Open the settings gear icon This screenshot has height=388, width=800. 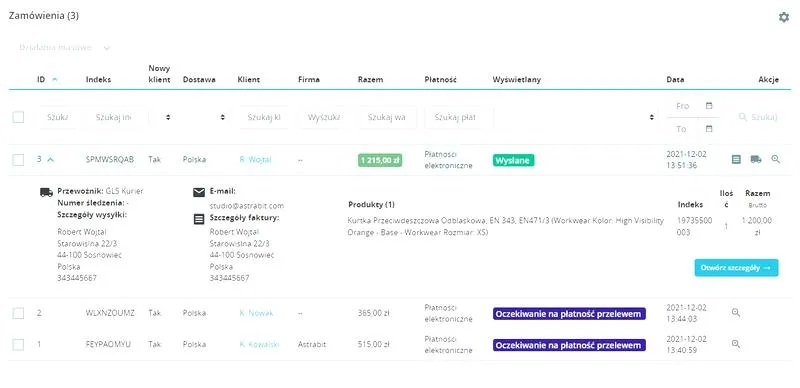784,17
